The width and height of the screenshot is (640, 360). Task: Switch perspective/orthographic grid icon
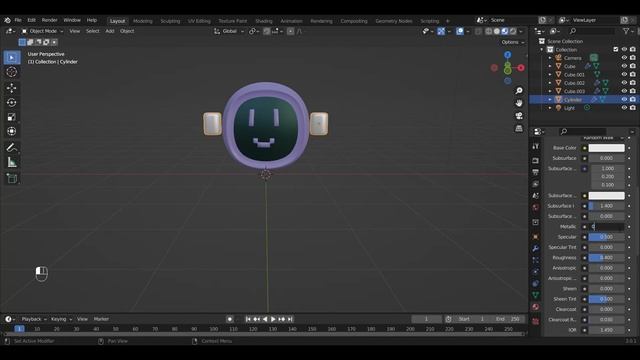coord(519,129)
